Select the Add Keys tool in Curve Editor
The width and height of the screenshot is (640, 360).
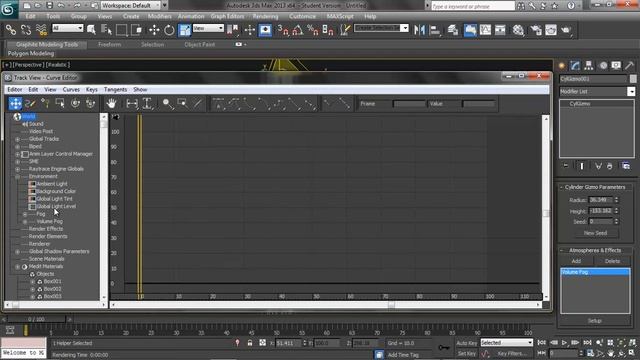click(45, 104)
